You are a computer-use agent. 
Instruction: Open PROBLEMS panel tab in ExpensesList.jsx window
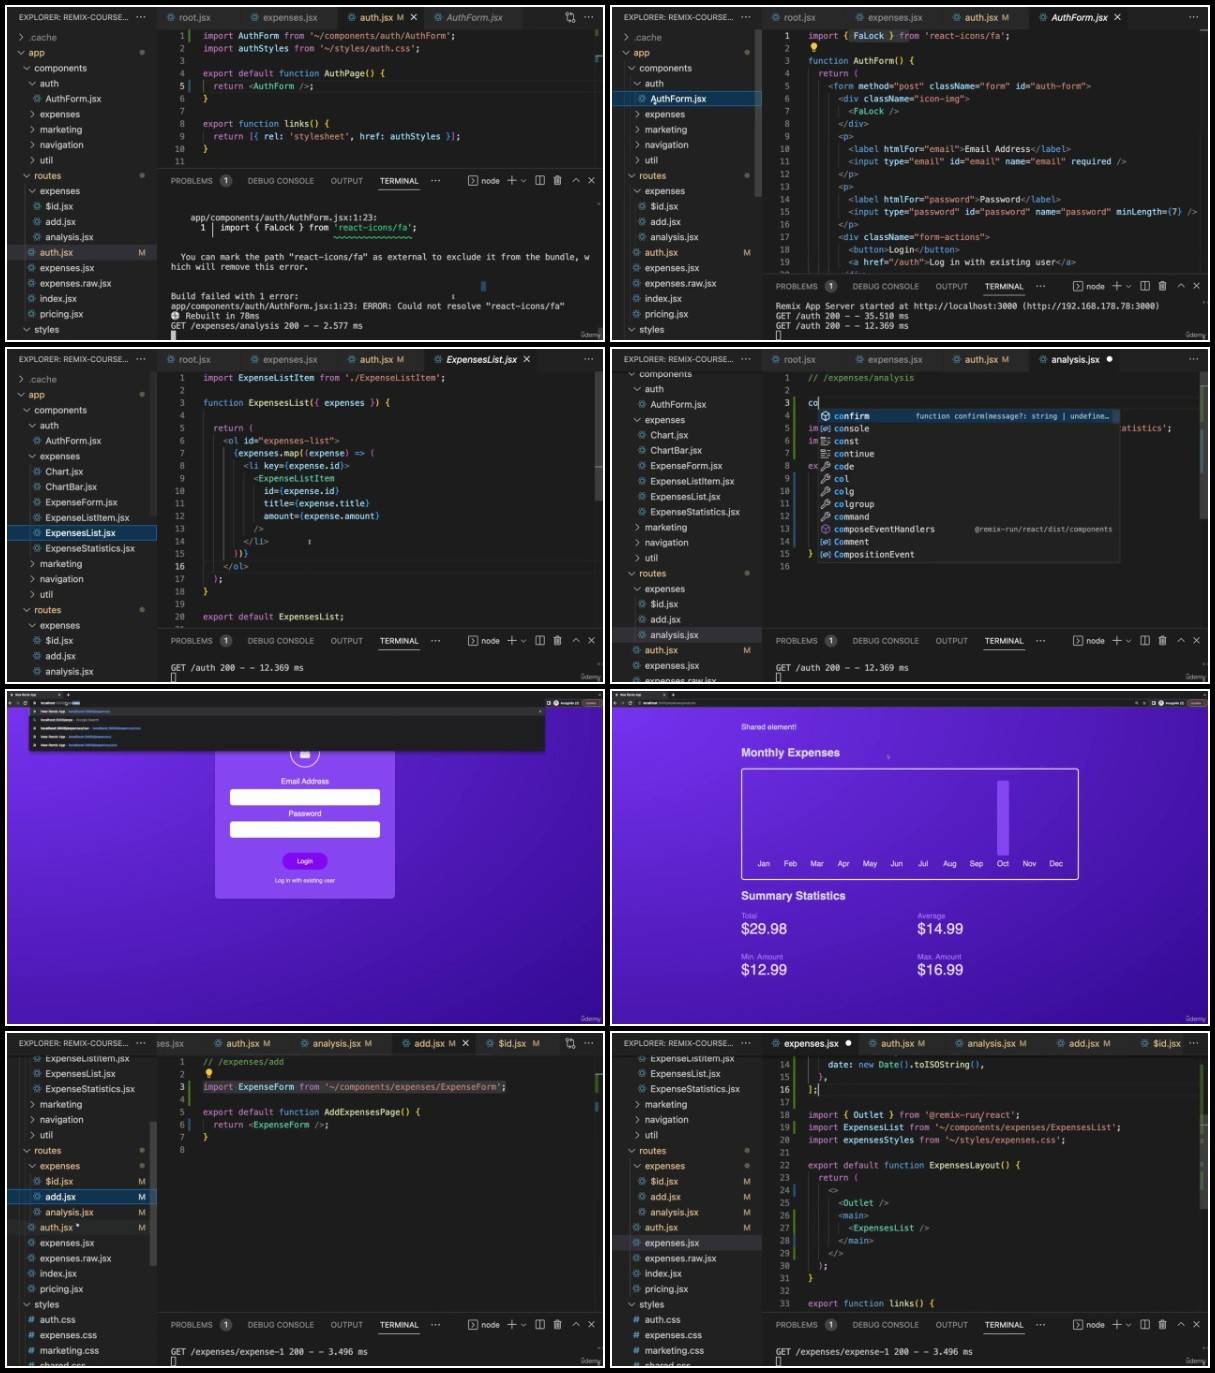(x=191, y=641)
